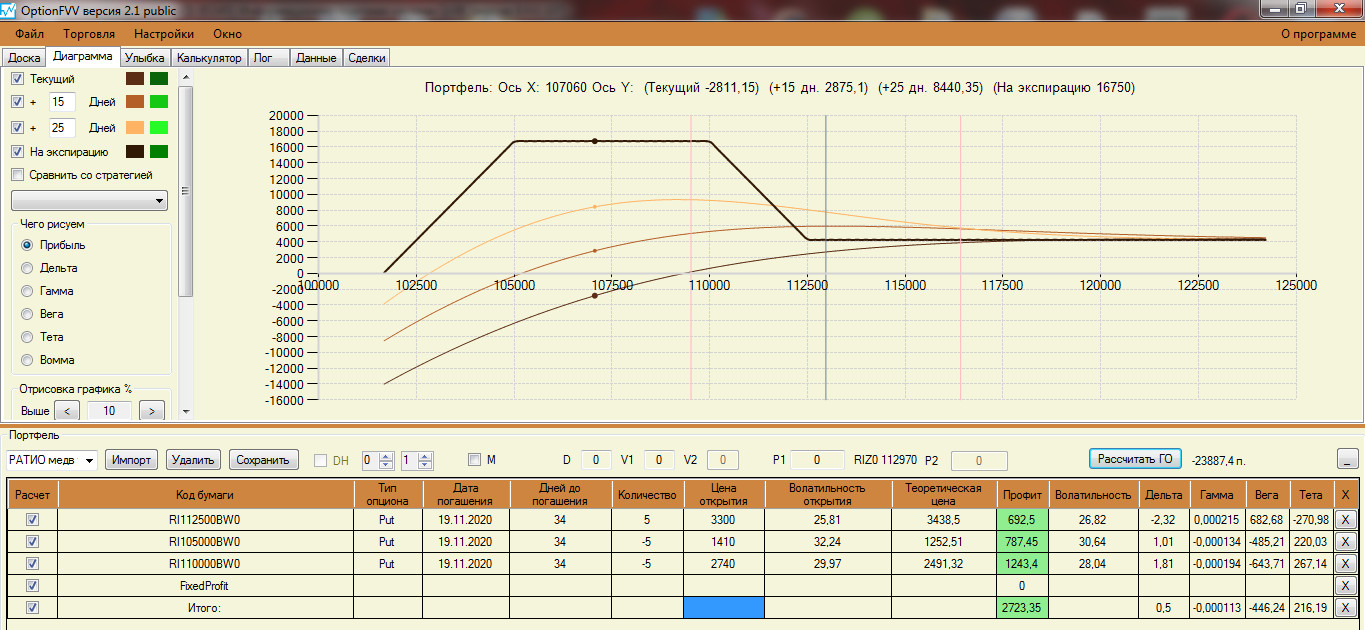This screenshot has height=630, width=1365.
Task: Click the light orange 25-day color swatch
Action: coord(135,128)
